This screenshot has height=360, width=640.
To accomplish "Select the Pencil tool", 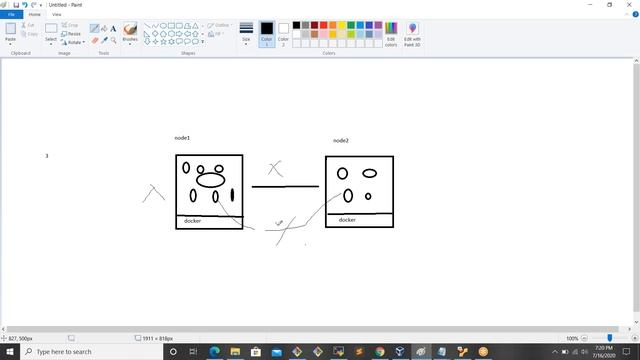I will tap(94, 28).
